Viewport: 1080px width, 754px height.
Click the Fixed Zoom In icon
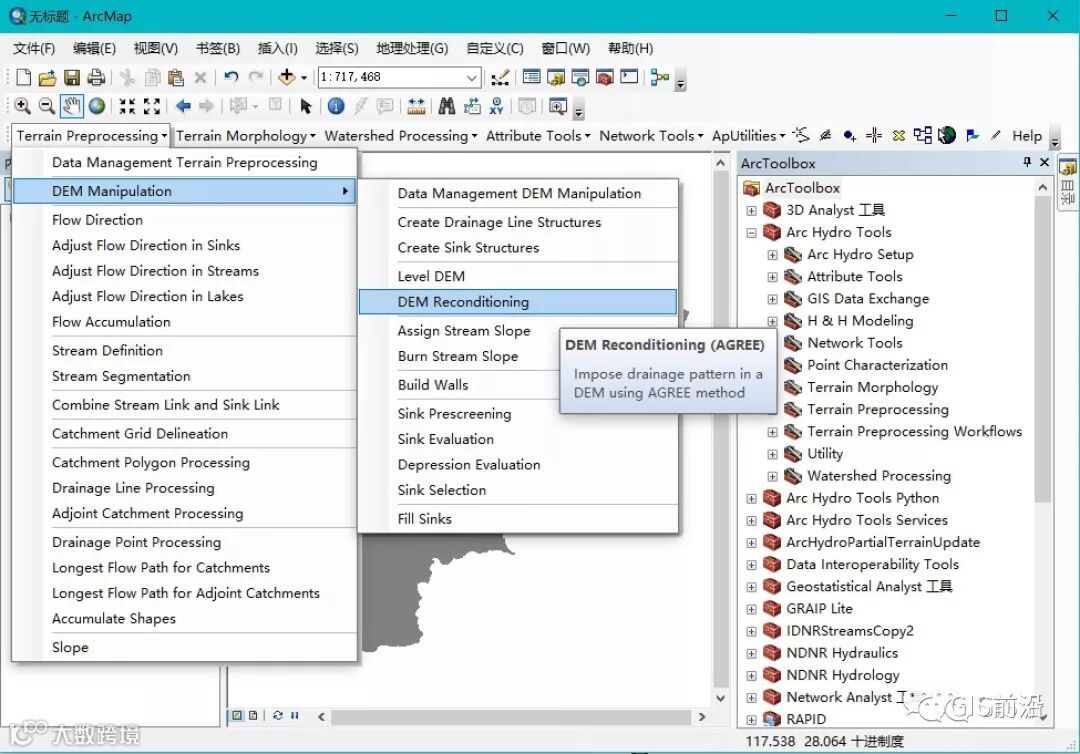click(127, 106)
